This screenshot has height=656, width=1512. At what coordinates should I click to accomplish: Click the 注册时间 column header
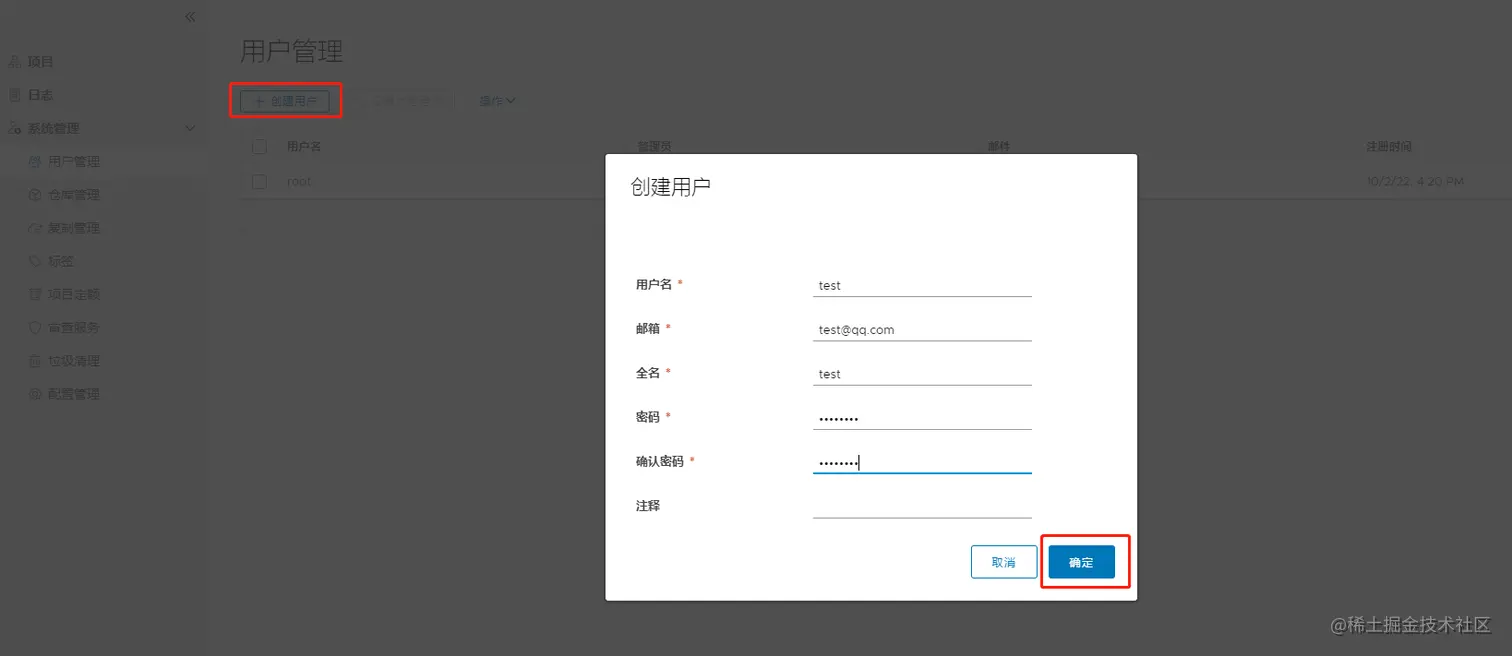click(x=1389, y=146)
